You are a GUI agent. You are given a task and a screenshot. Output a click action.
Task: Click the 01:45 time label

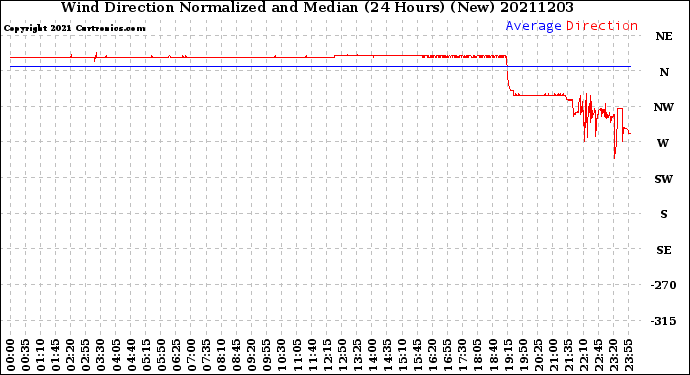coord(56,355)
